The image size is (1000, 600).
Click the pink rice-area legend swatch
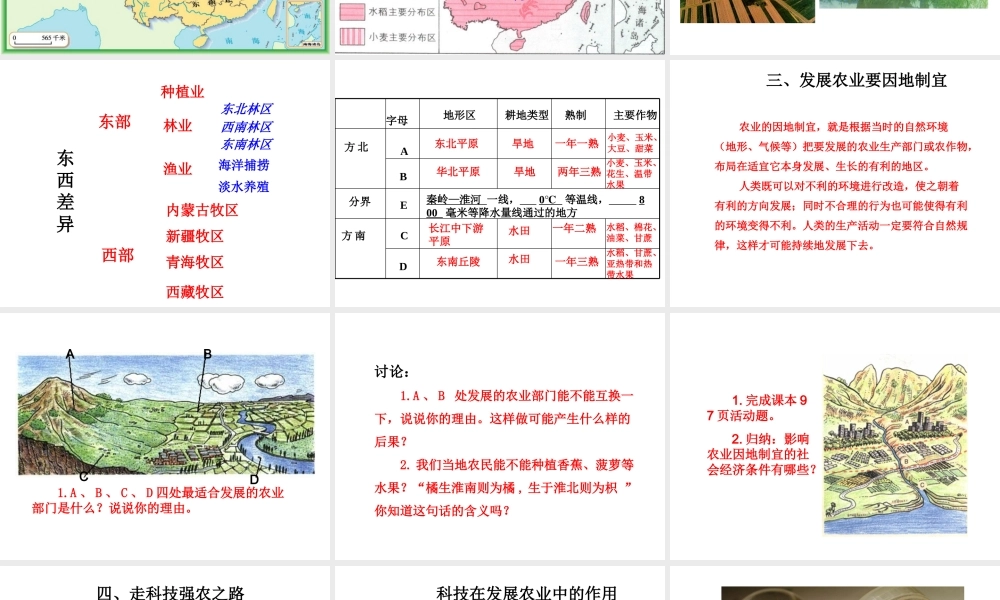pyautogui.click(x=351, y=12)
